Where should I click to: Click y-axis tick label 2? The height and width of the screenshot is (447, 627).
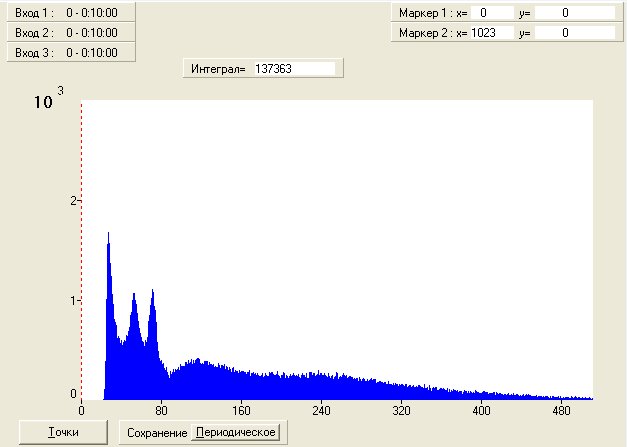coord(73,200)
